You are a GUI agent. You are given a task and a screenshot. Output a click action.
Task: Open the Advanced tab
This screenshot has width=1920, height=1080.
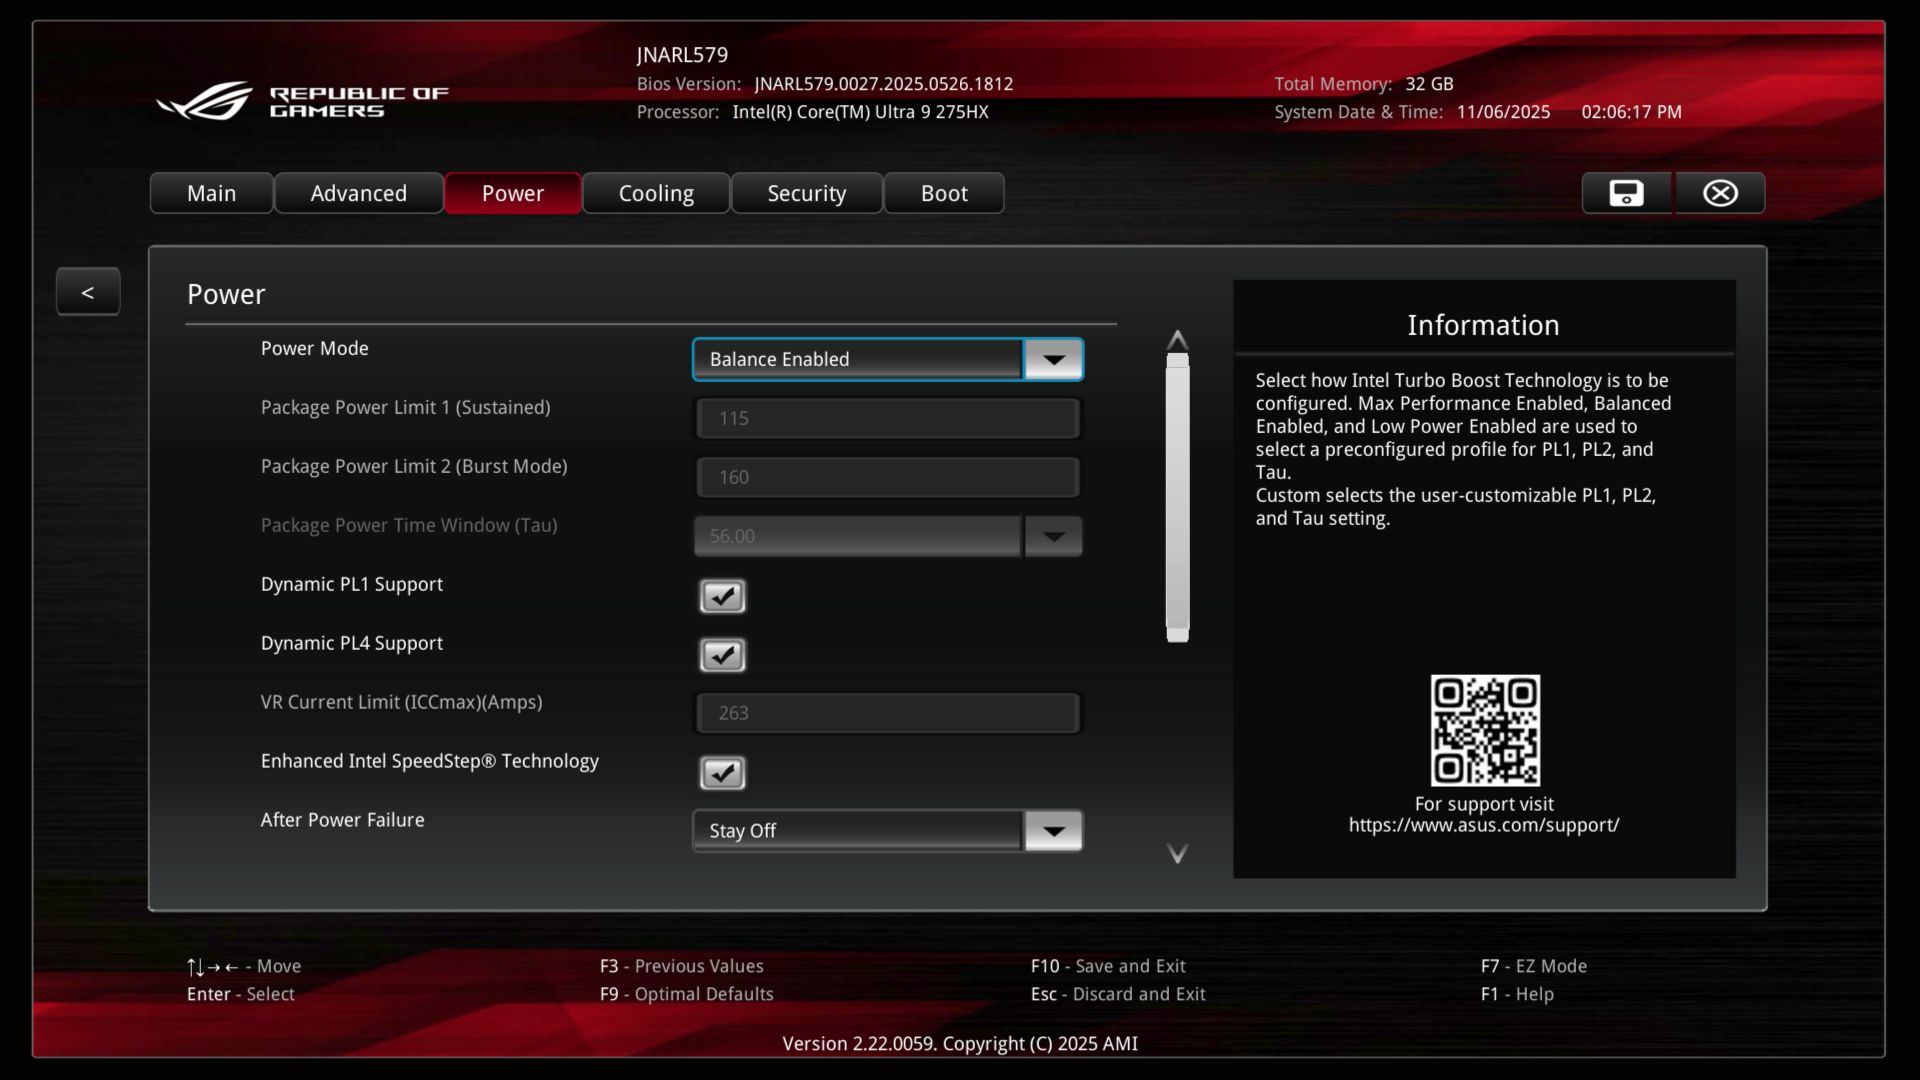(x=358, y=193)
